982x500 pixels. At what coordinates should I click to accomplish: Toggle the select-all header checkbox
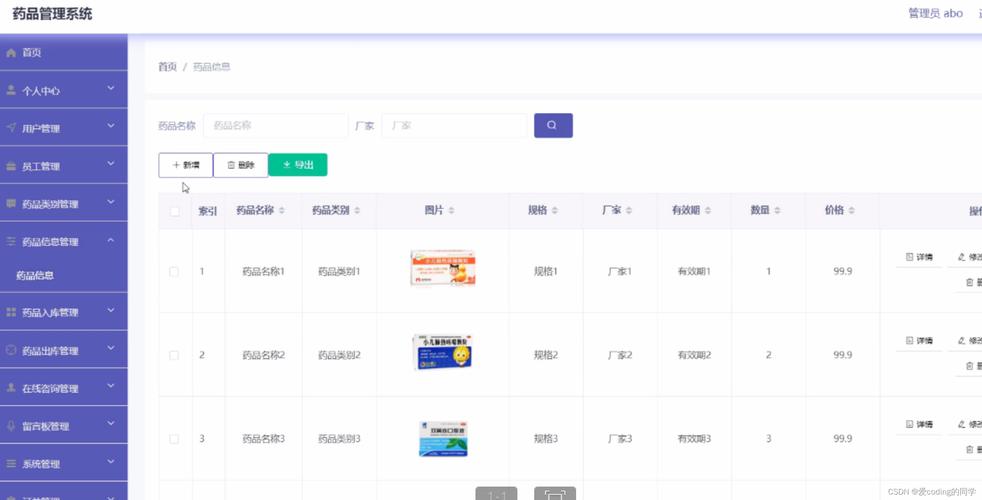[x=175, y=211]
